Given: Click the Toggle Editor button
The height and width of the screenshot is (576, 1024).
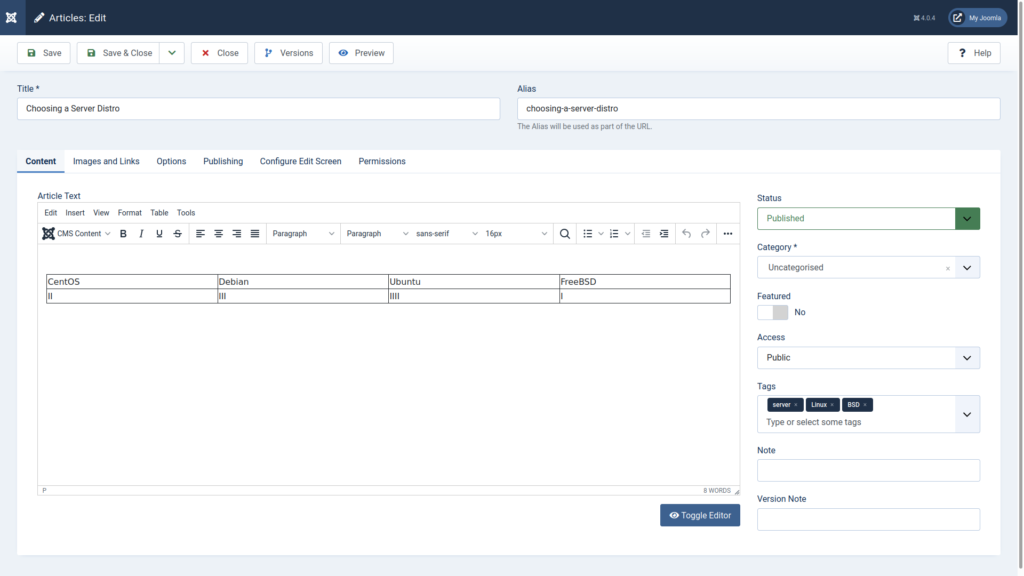Looking at the screenshot, I should click(700, 515).
